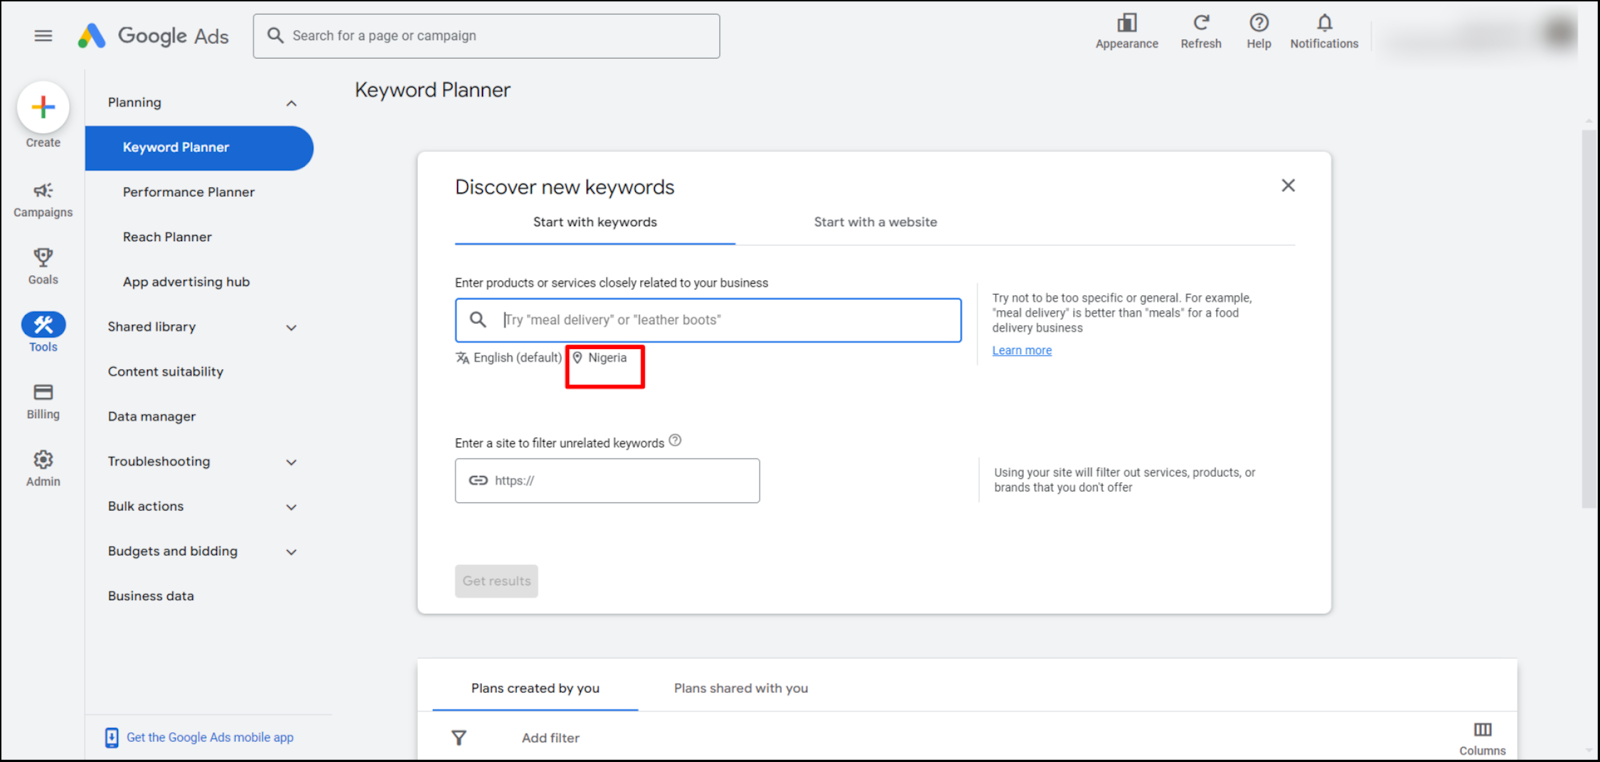Select Plans created by you tab
1600x762 pixels.
pyautogui.click(x=535, y=688)
